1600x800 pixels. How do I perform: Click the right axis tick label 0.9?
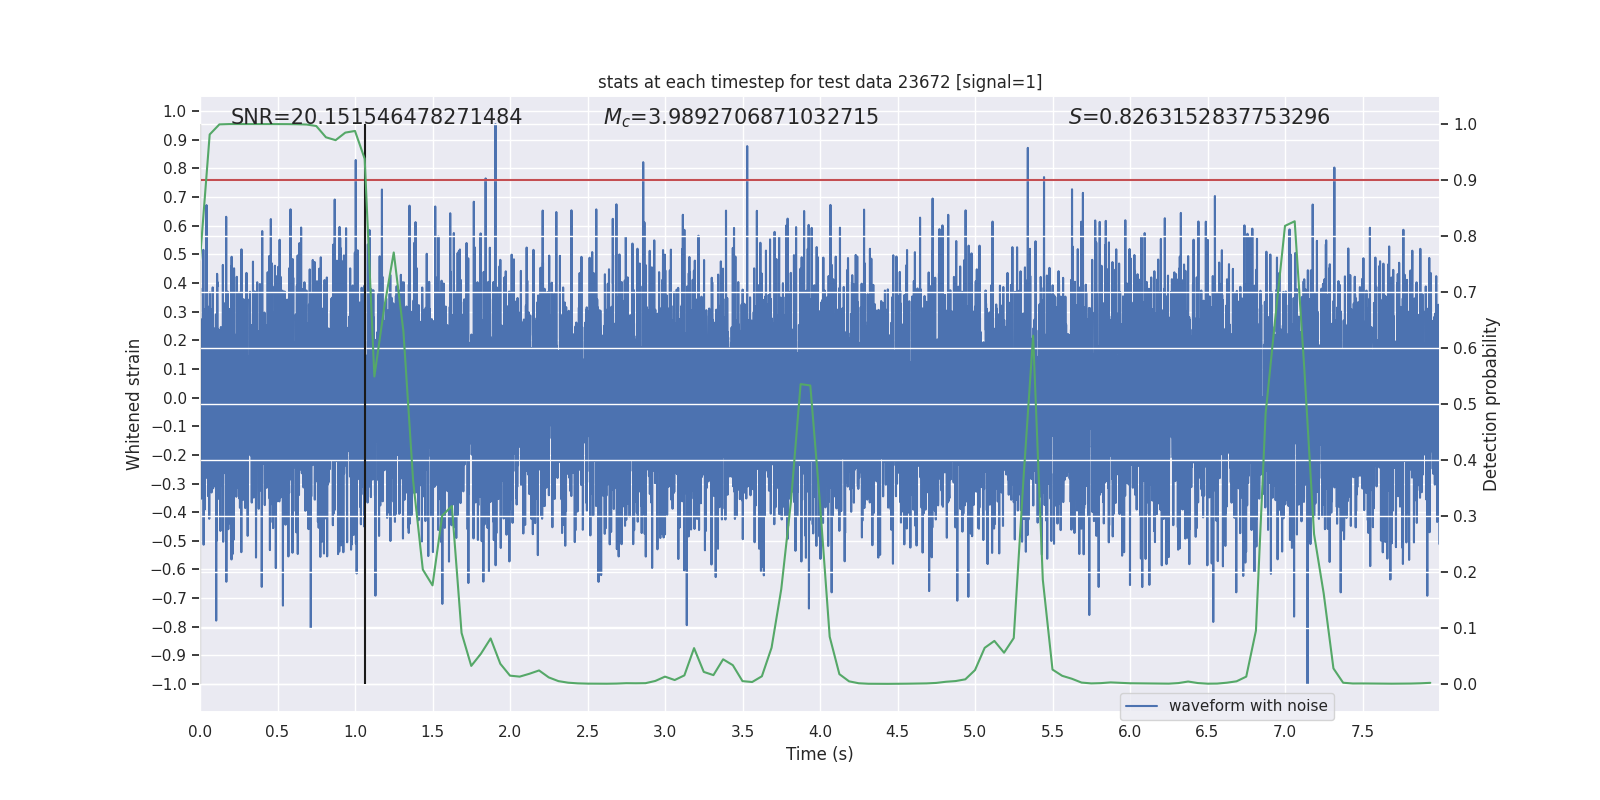click(1465, 180)
